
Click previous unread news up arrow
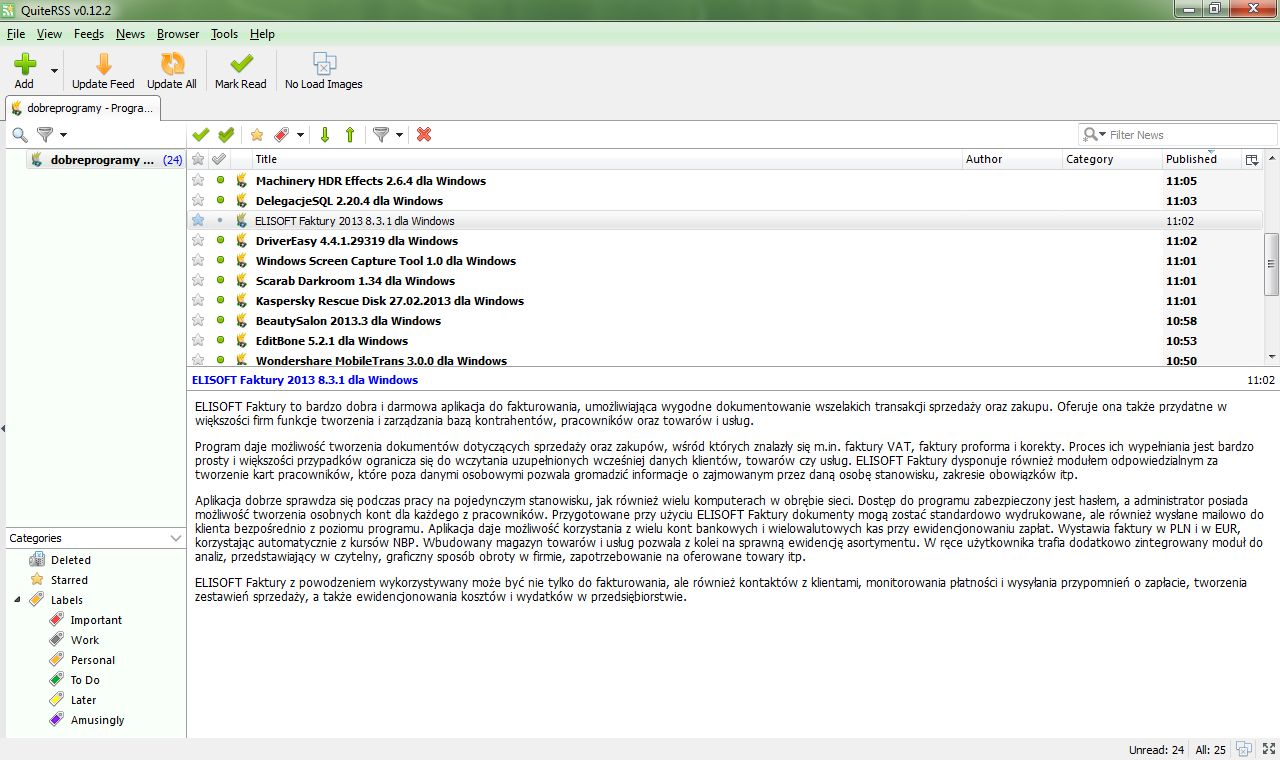[x=350, y=135]
